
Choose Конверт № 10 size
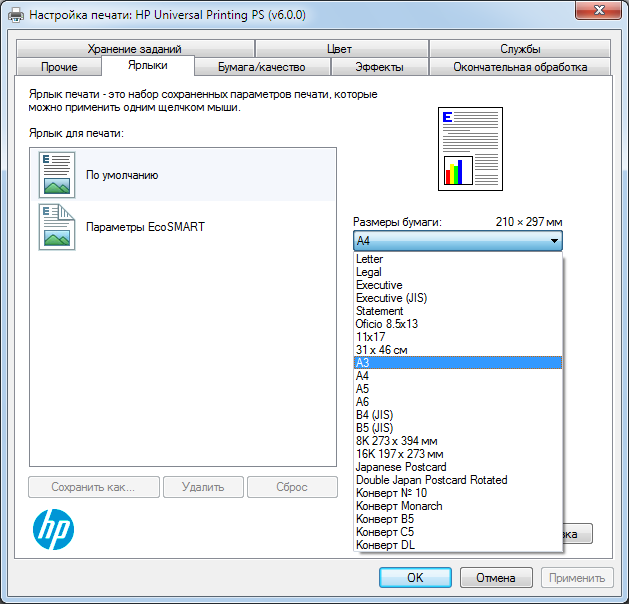(458, 493)
